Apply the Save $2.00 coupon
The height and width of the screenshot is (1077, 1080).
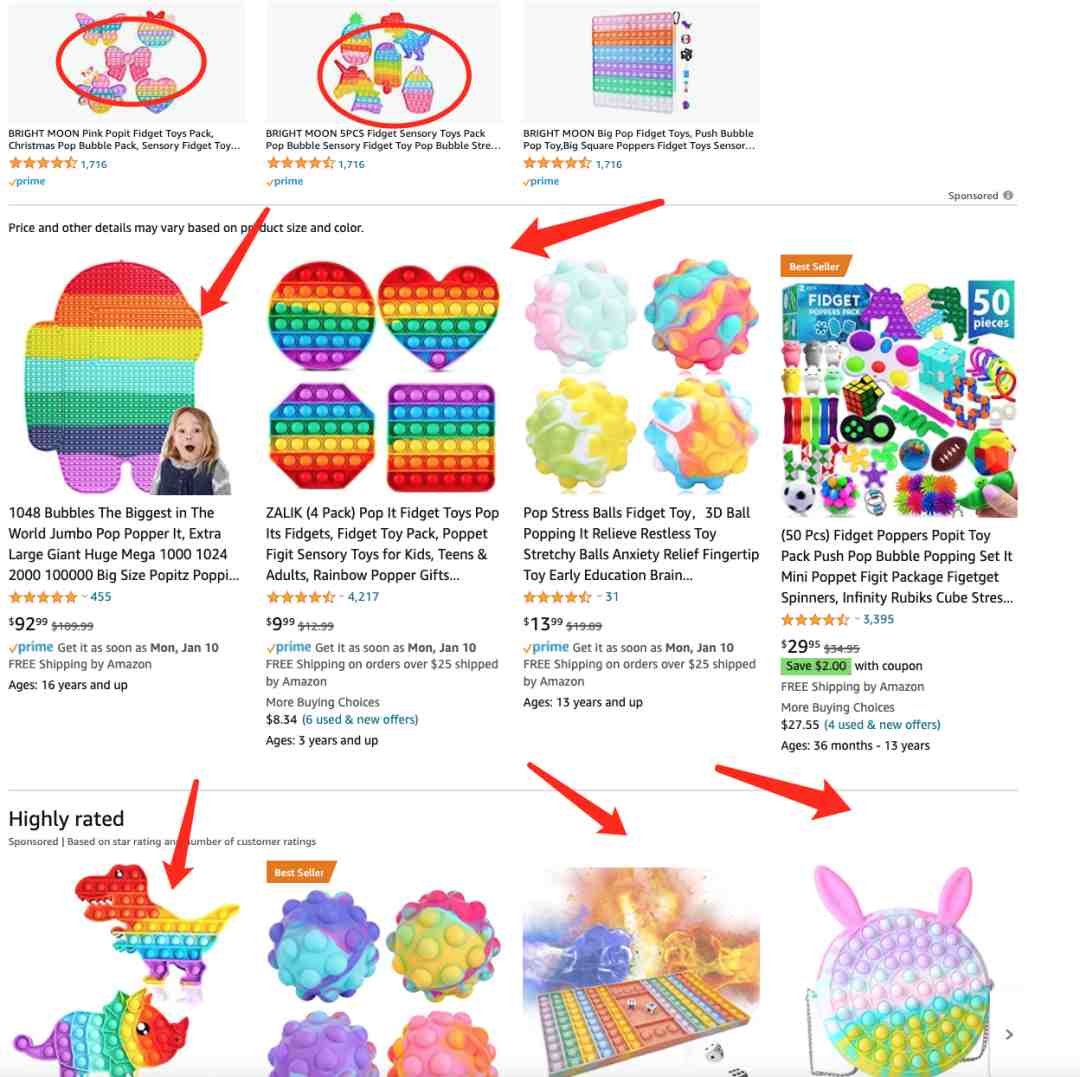pyautogui.click(x=816, y=666)
